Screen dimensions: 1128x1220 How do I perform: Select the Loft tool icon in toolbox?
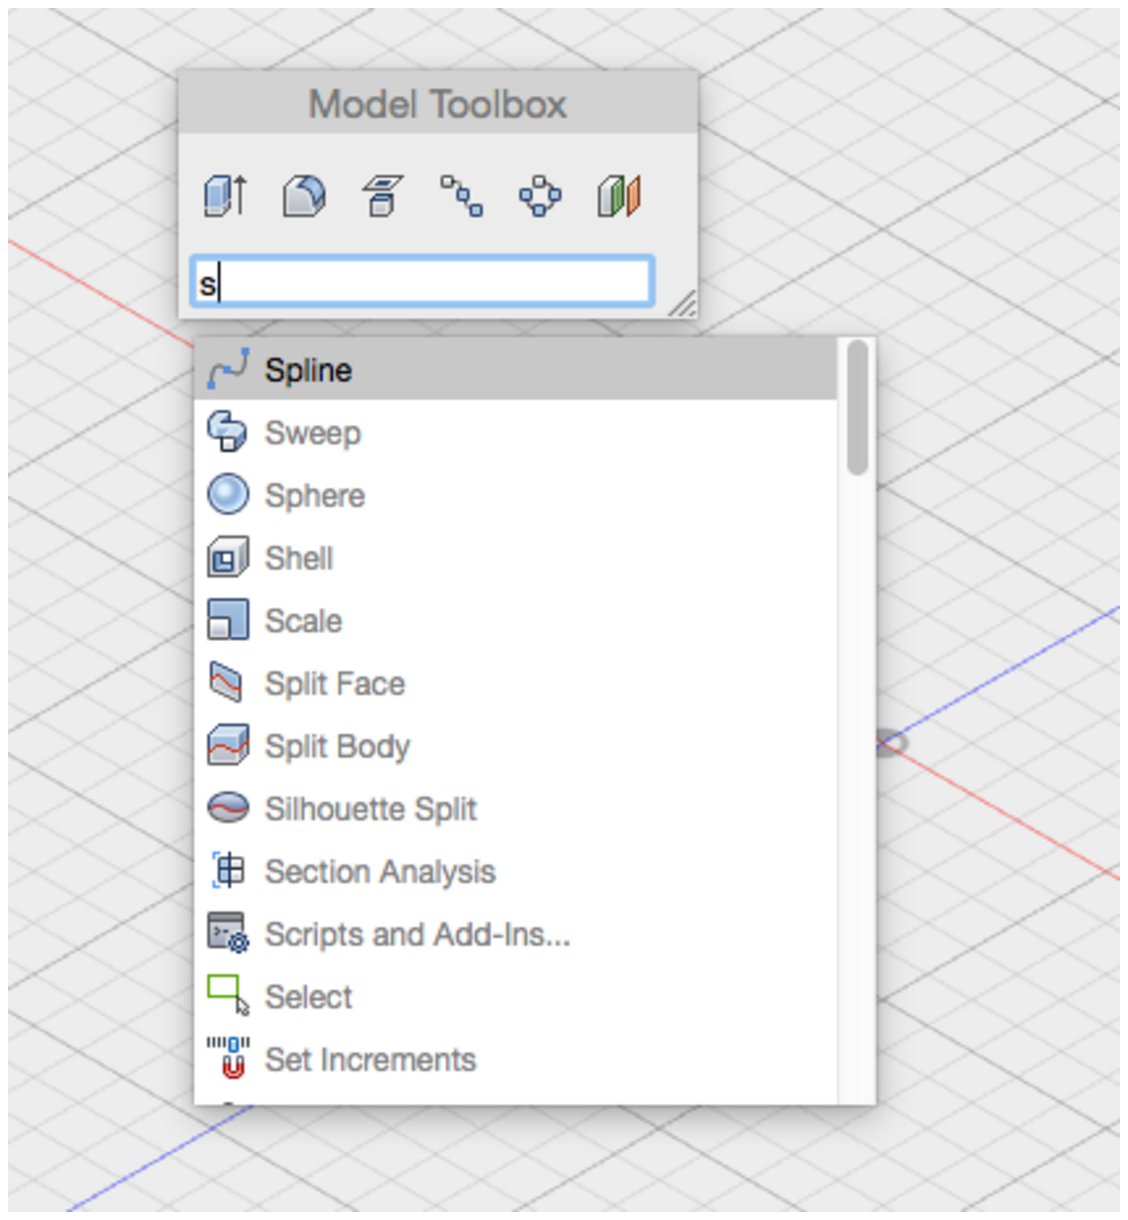(382, 195)
